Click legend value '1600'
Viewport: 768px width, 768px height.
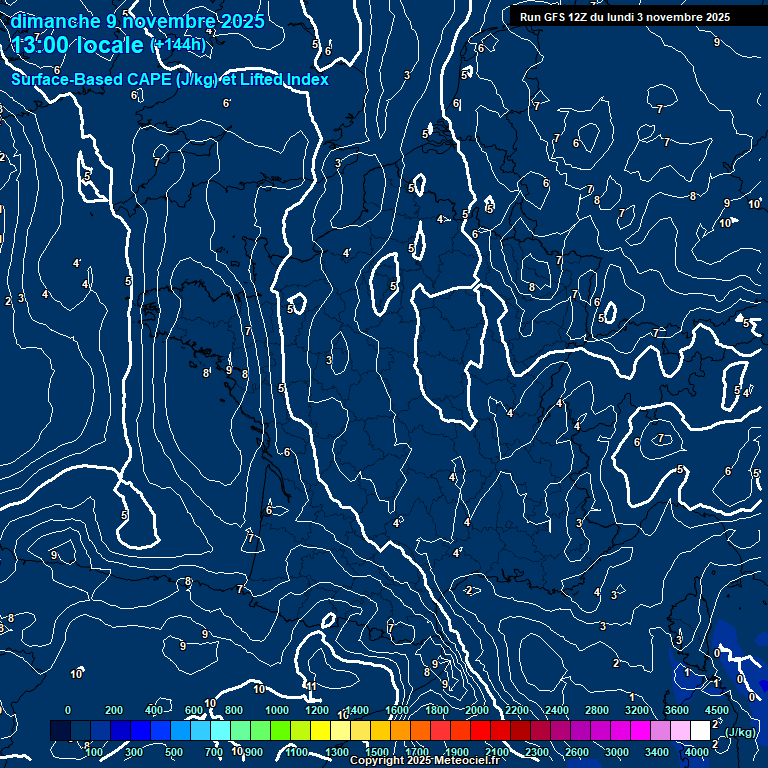[x=397, y=710]
